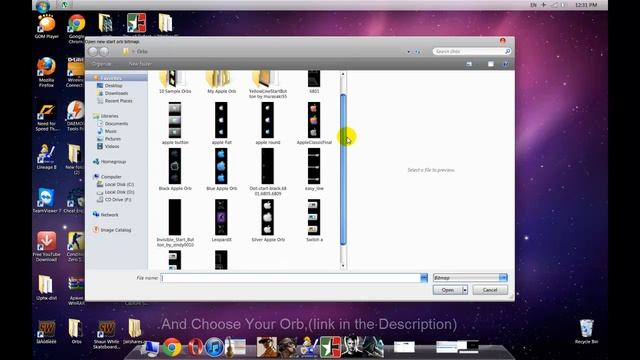The height and width of the screenshot is (360, 640).
Task: Click the file list vertical scrollbar
Action: [343, 169]
